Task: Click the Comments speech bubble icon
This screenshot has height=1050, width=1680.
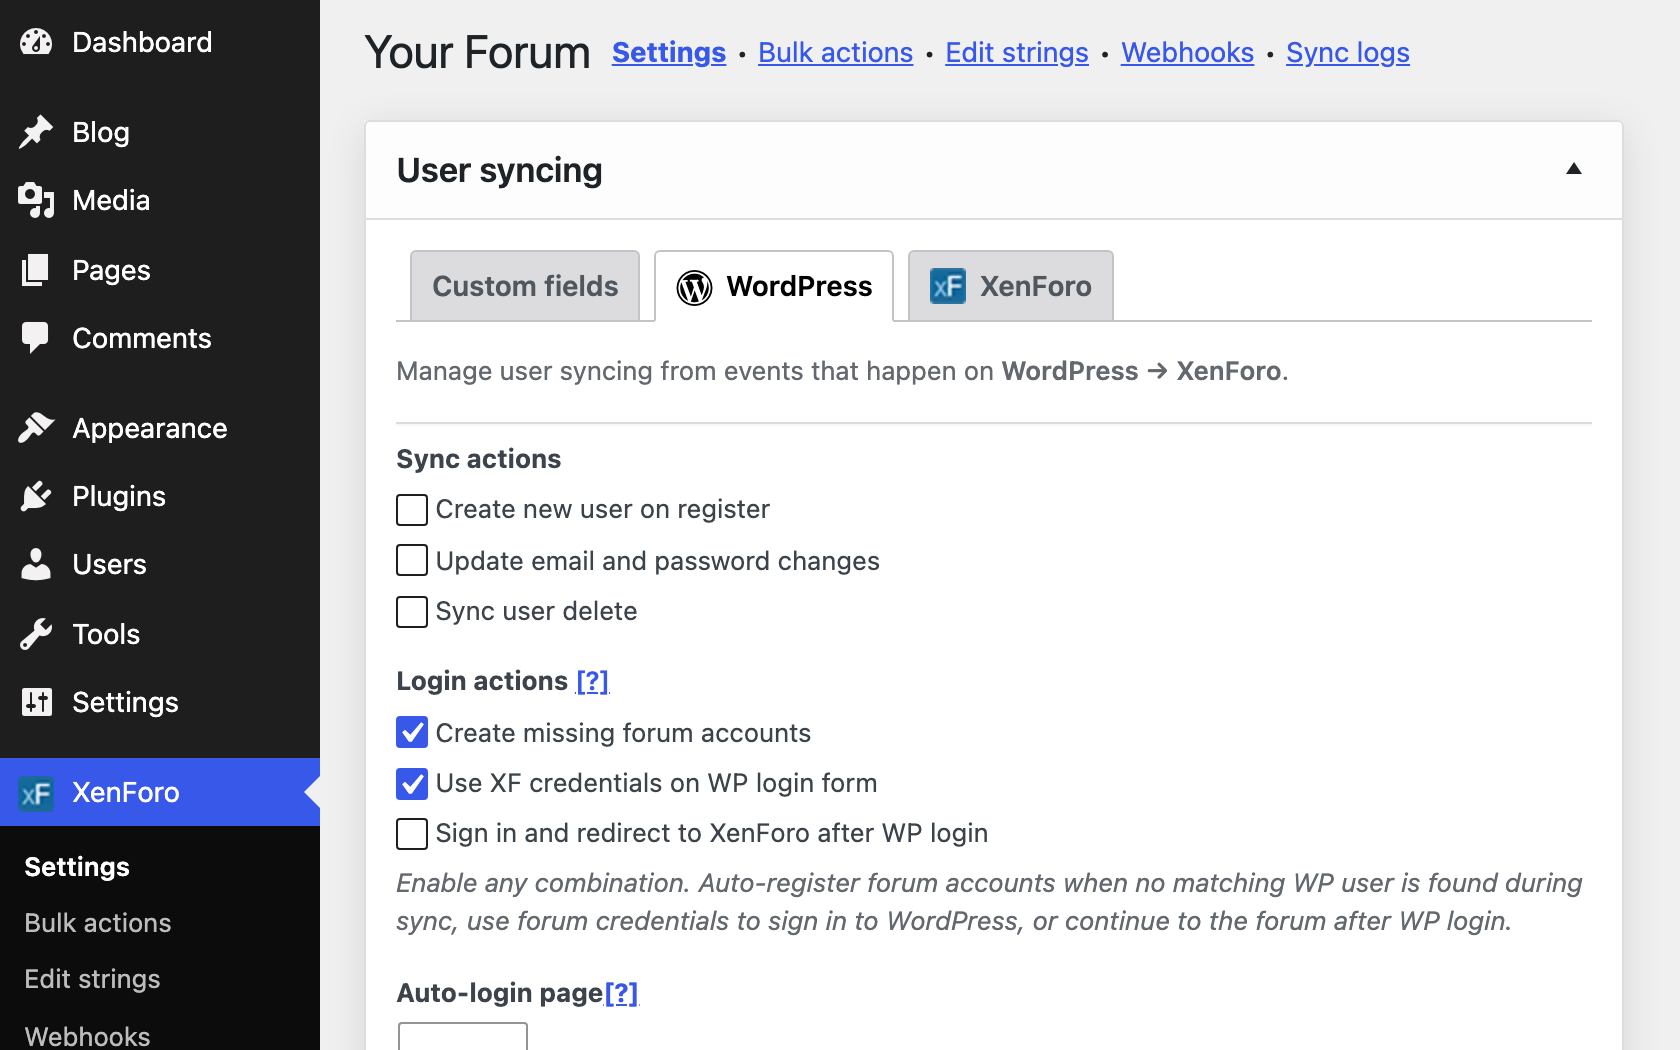Action: [x=36, y=338]
